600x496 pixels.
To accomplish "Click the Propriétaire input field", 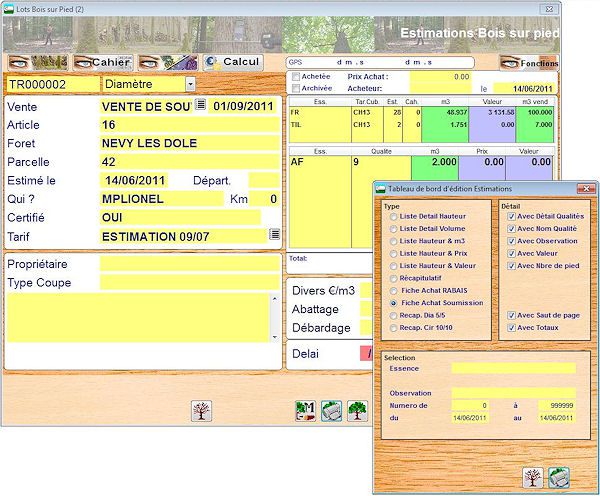I will tap(190, 264).
